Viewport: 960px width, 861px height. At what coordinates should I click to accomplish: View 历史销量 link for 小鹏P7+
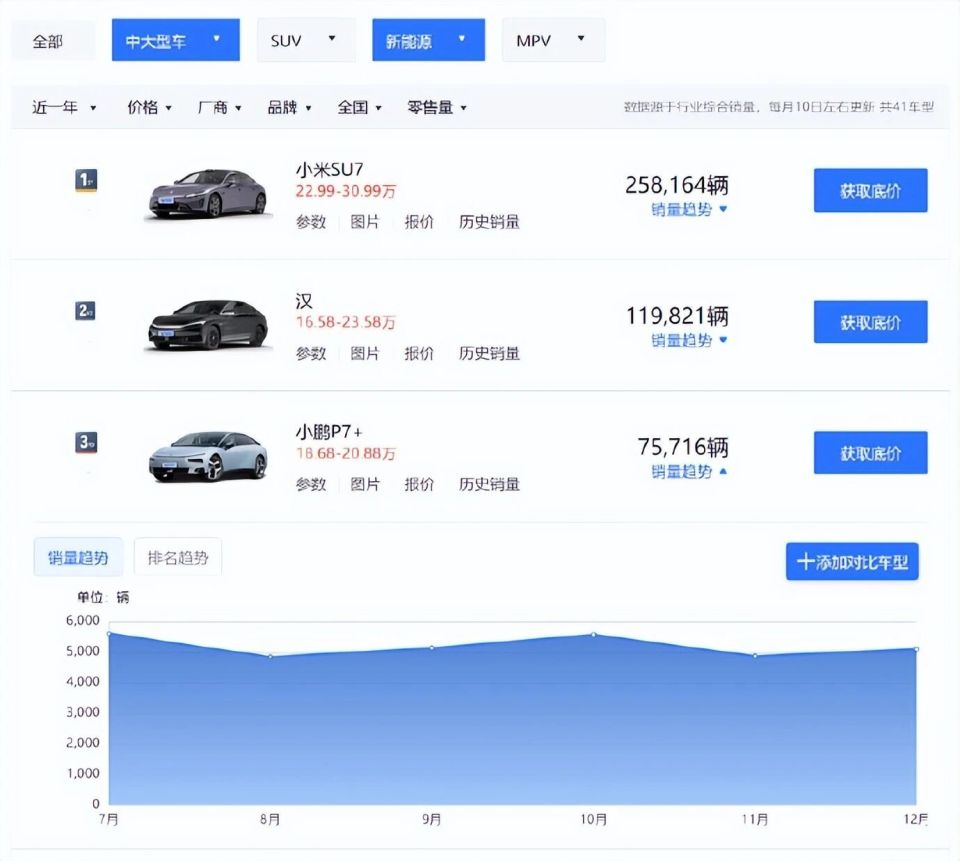[x=489, y=484]
